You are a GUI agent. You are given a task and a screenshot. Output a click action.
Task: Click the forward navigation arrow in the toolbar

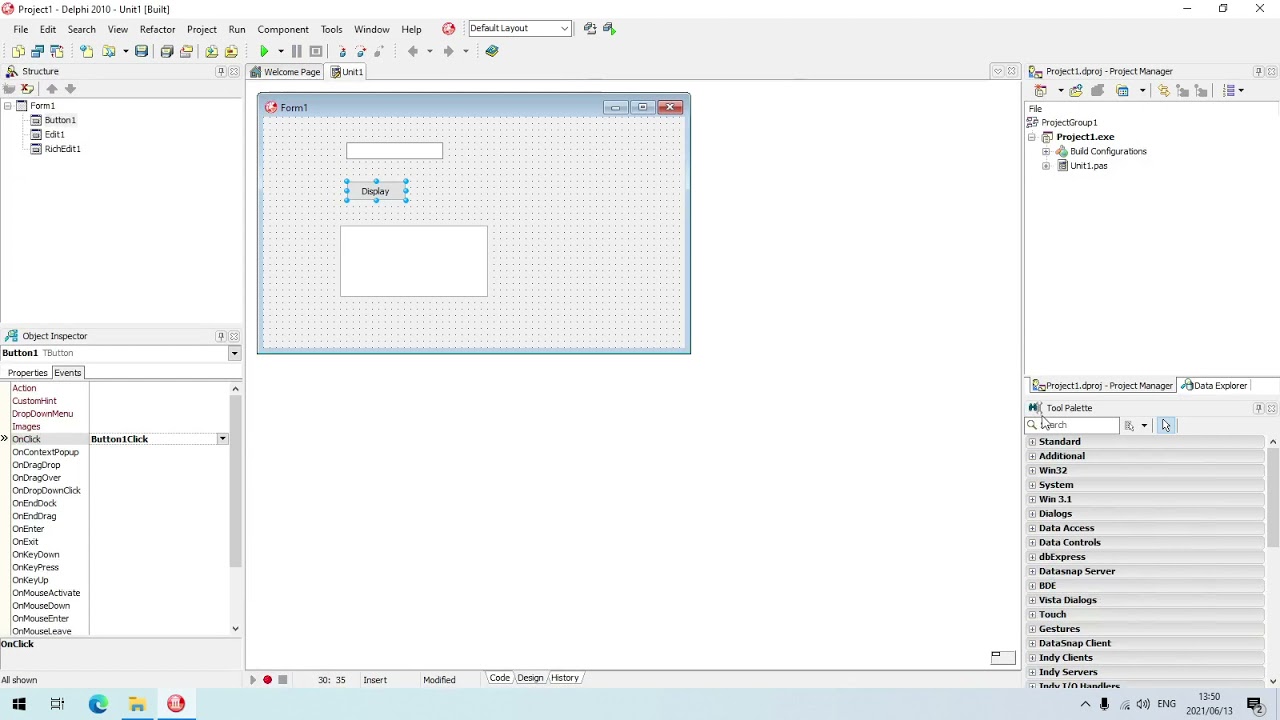(x=448, y=51)
